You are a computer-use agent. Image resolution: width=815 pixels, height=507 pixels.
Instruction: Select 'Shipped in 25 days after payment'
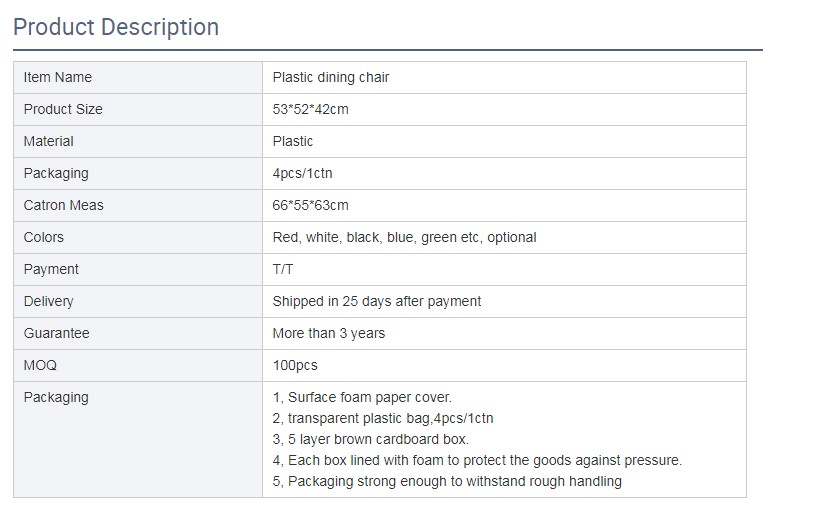376,301
